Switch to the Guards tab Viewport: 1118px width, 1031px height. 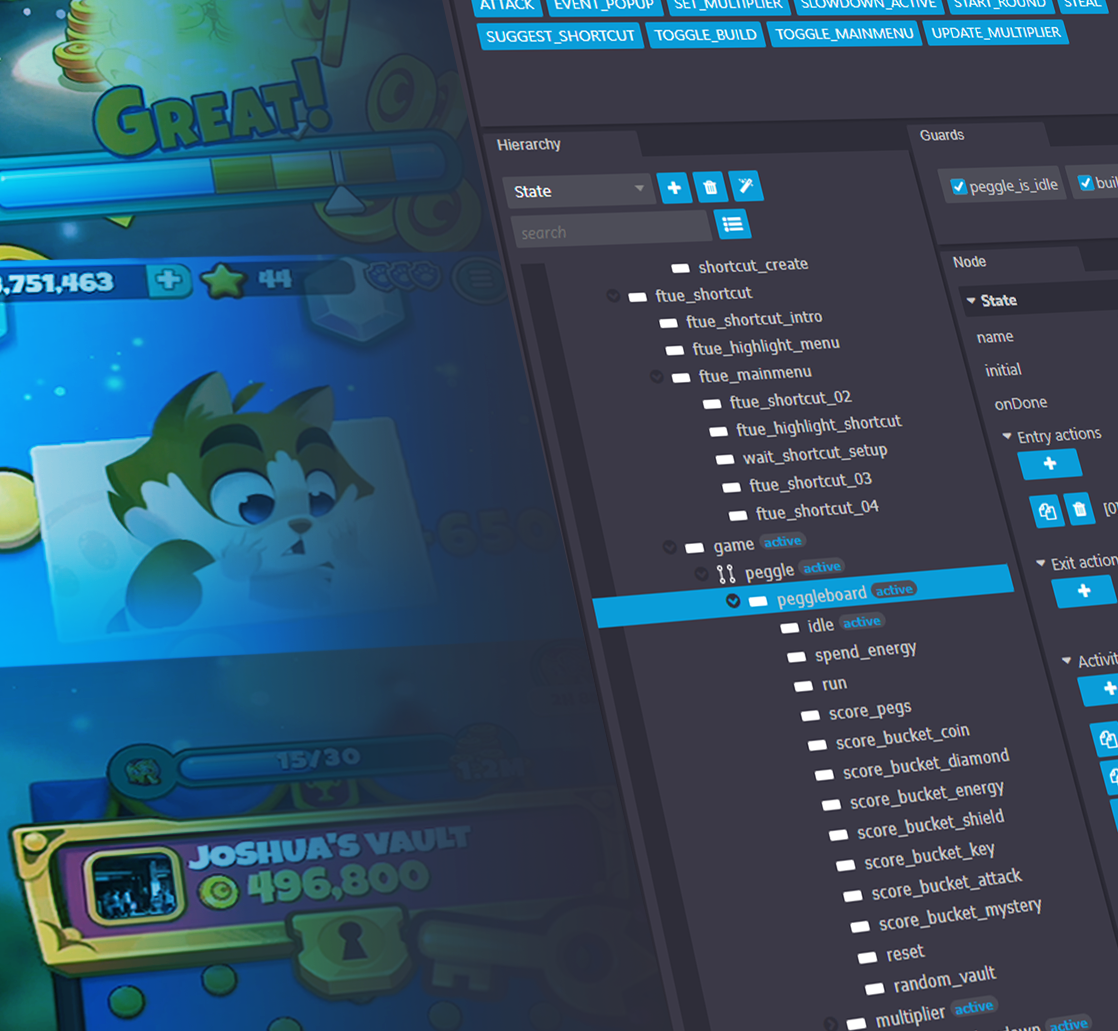pyautogui.click(x=942, y=135)
